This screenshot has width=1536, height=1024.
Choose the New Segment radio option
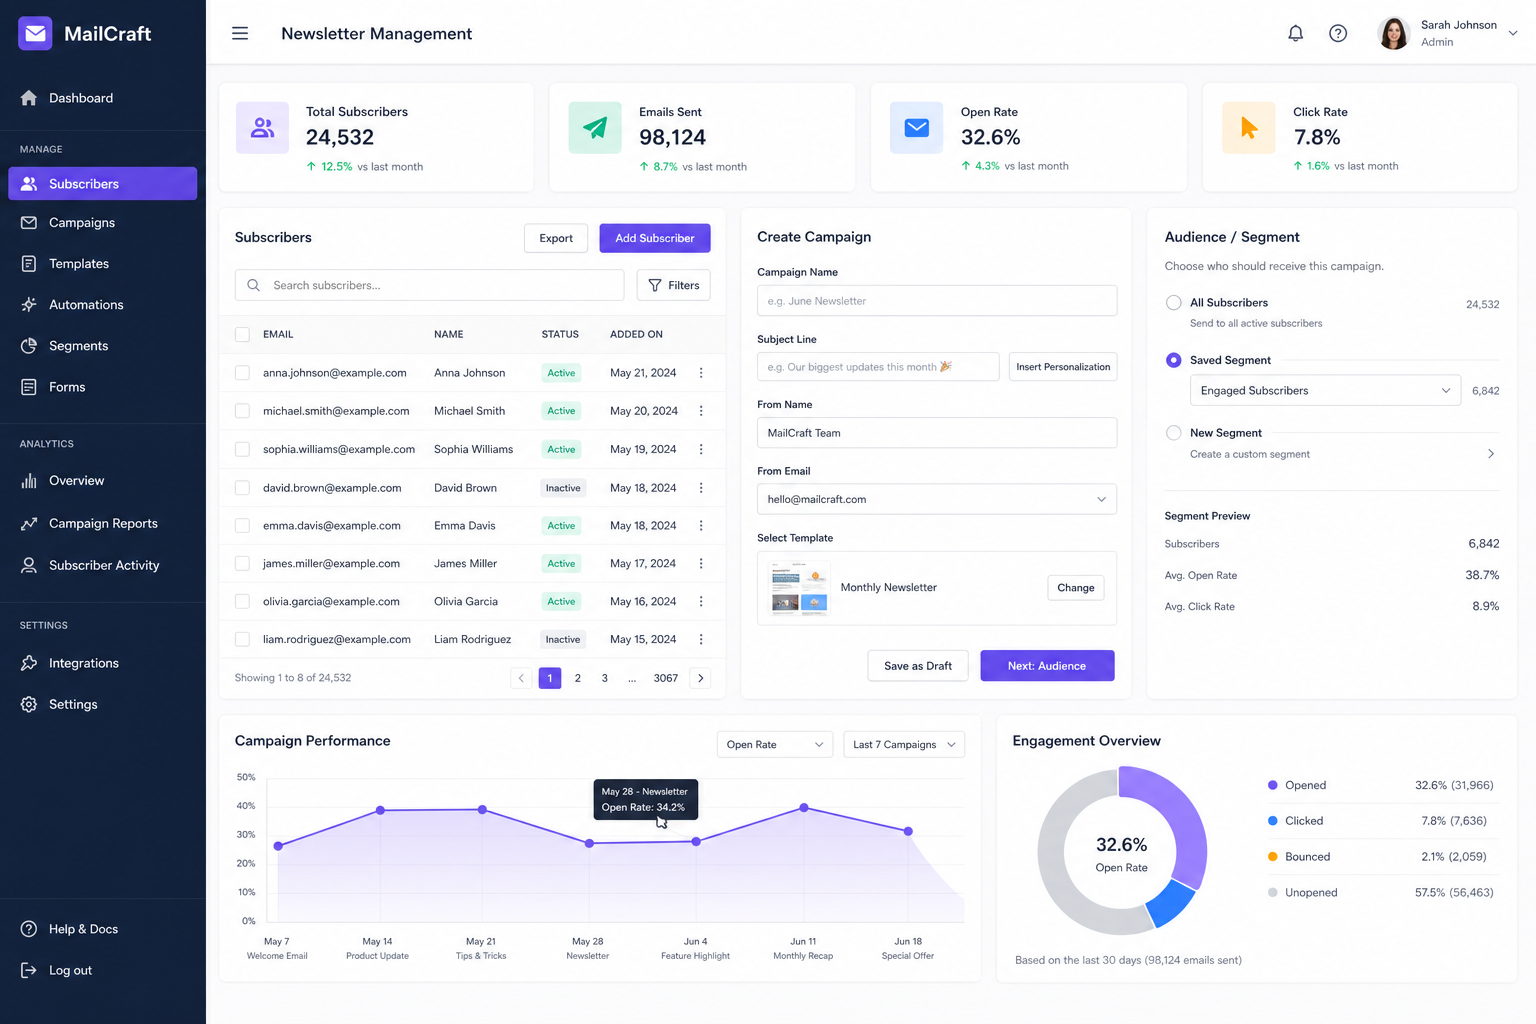1174,433
